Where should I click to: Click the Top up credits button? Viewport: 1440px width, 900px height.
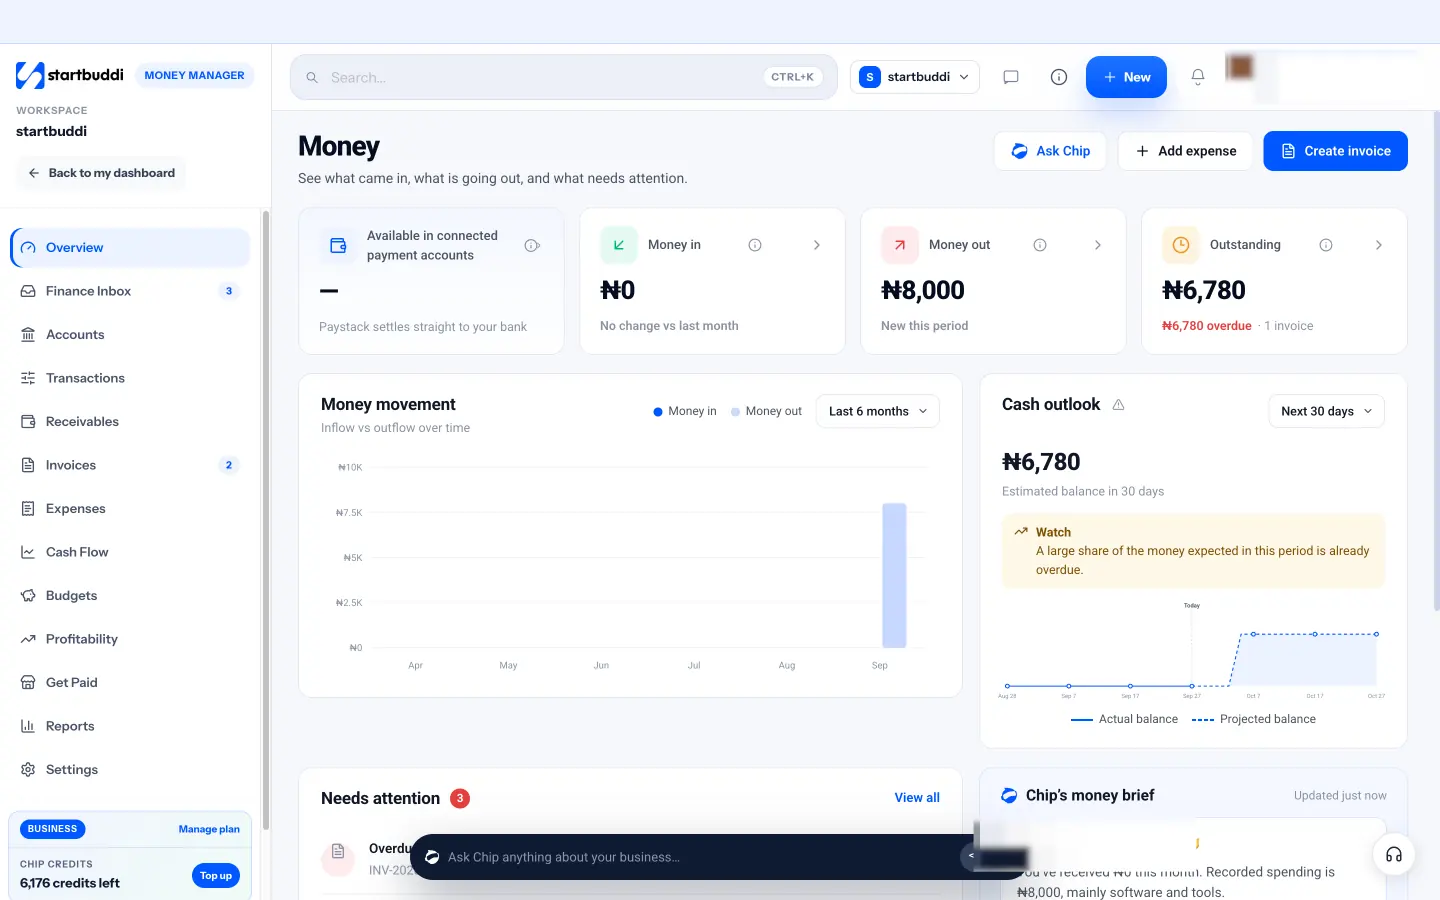(216, 876)
